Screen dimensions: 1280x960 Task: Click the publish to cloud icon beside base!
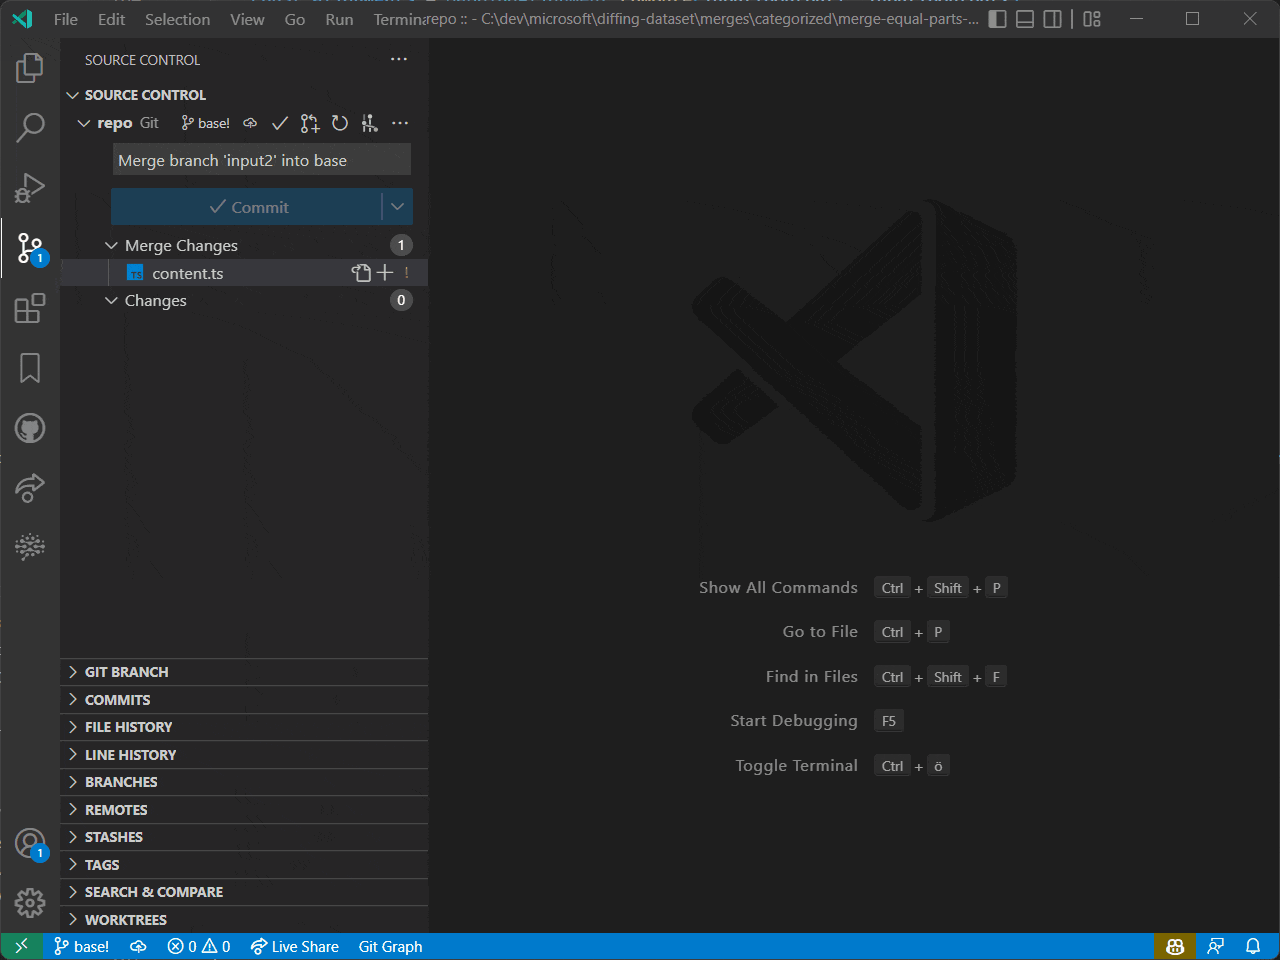[250, 123]
